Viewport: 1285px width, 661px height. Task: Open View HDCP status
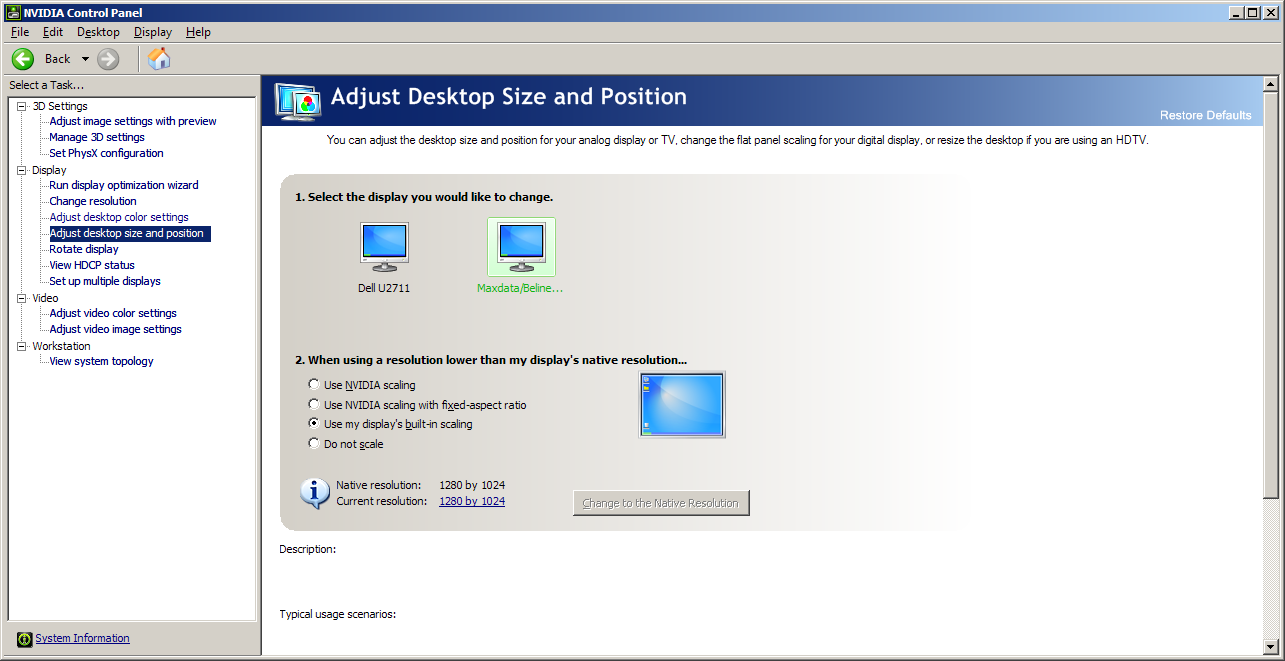coord(92,265)
